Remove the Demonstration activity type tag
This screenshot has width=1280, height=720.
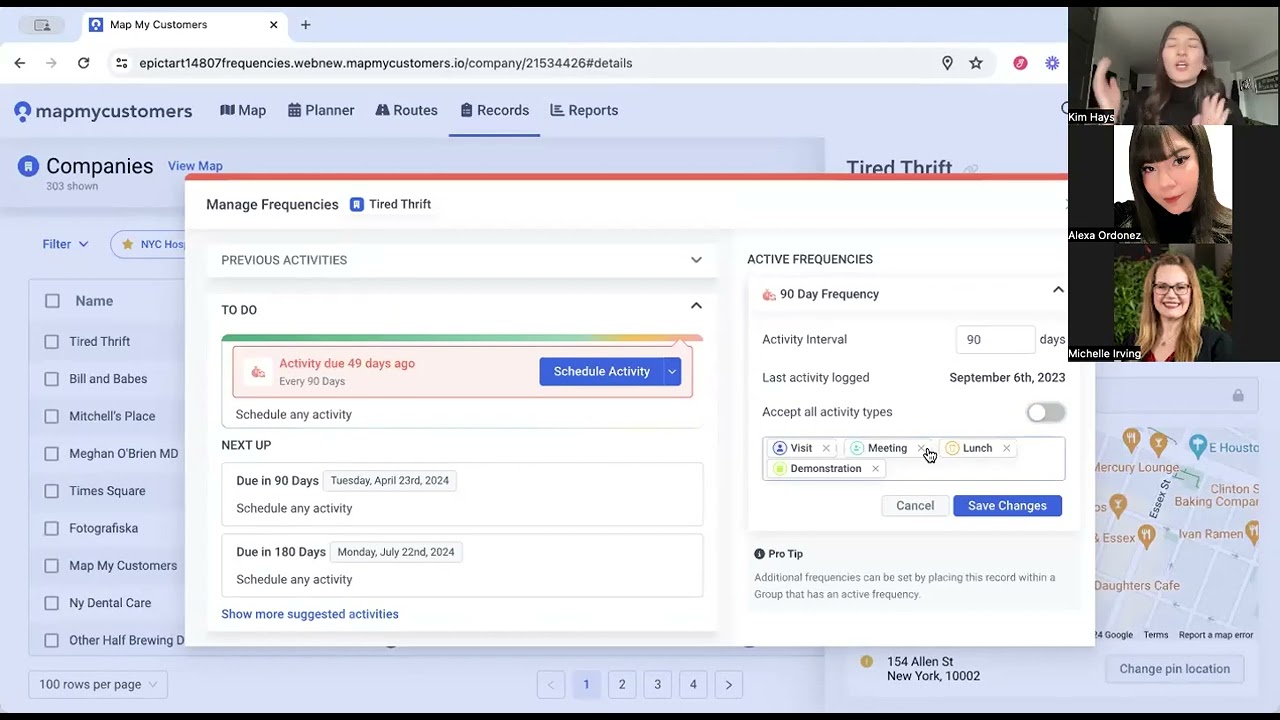coord(875,468)
